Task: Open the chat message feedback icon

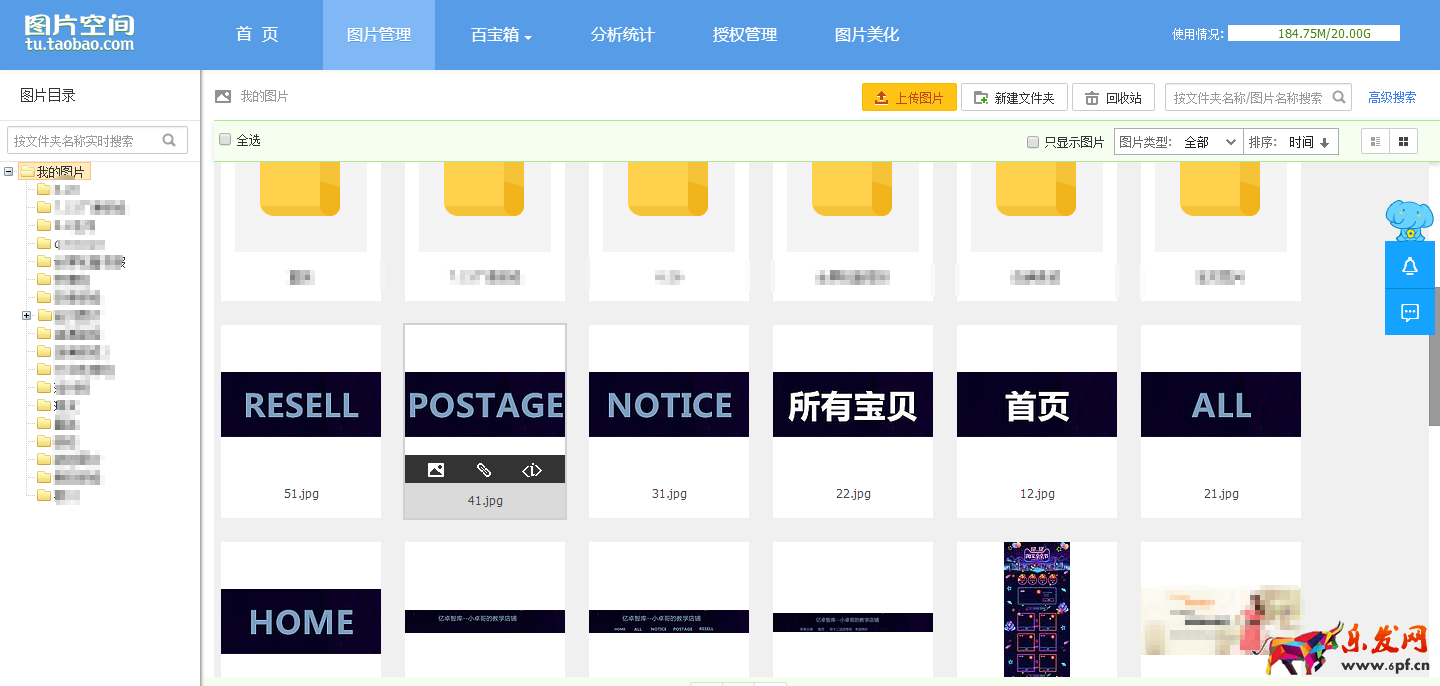Action: [1410, 312]
